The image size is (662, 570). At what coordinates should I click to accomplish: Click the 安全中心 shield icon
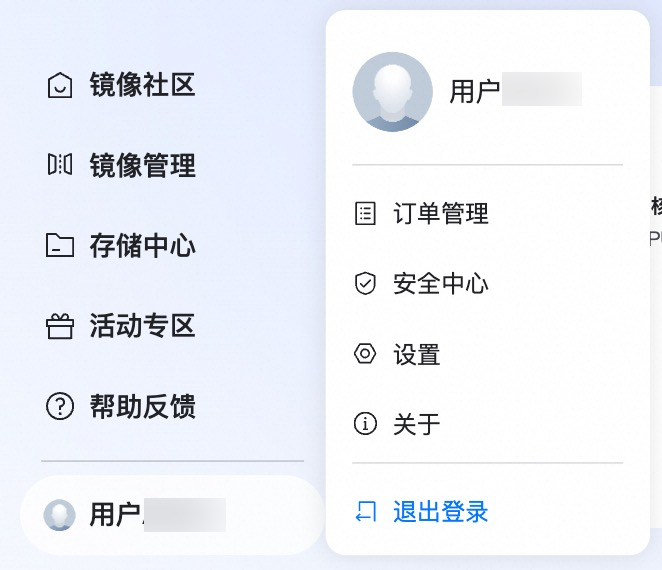click(x=365, y=283)
